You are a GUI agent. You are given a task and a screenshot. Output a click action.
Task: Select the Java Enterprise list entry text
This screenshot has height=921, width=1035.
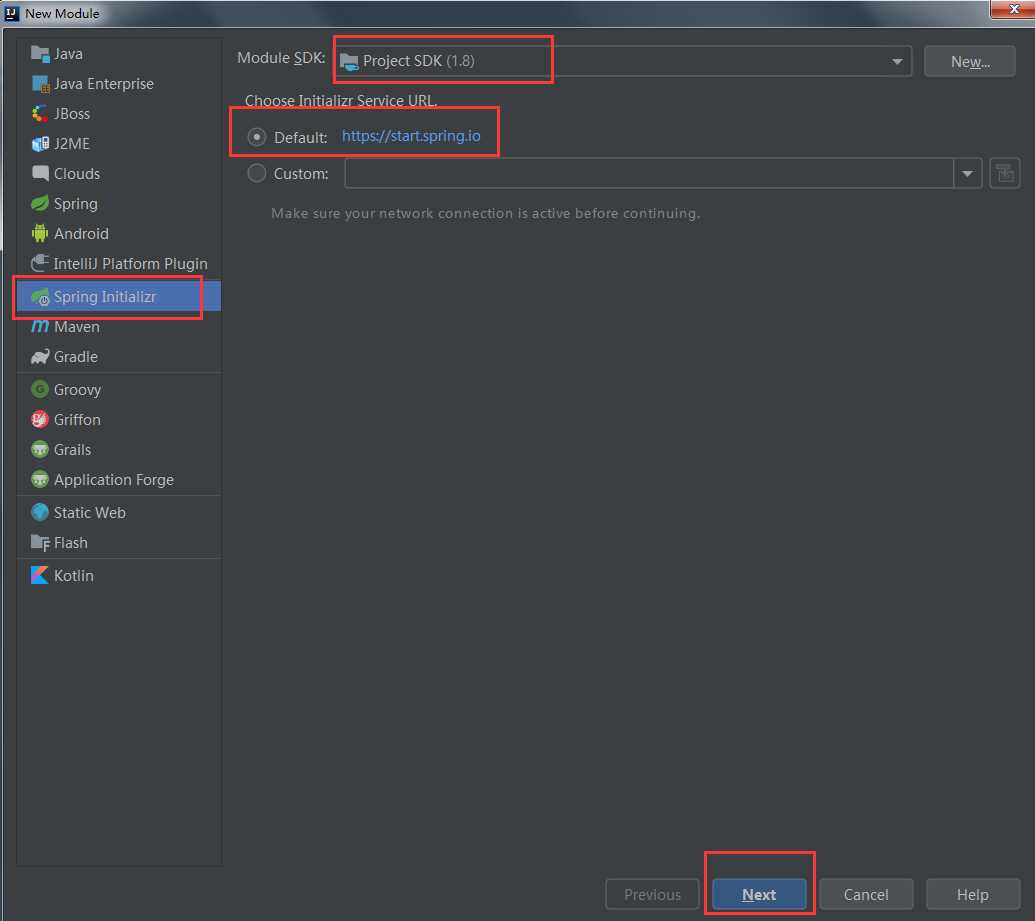[x=104, y=84]
